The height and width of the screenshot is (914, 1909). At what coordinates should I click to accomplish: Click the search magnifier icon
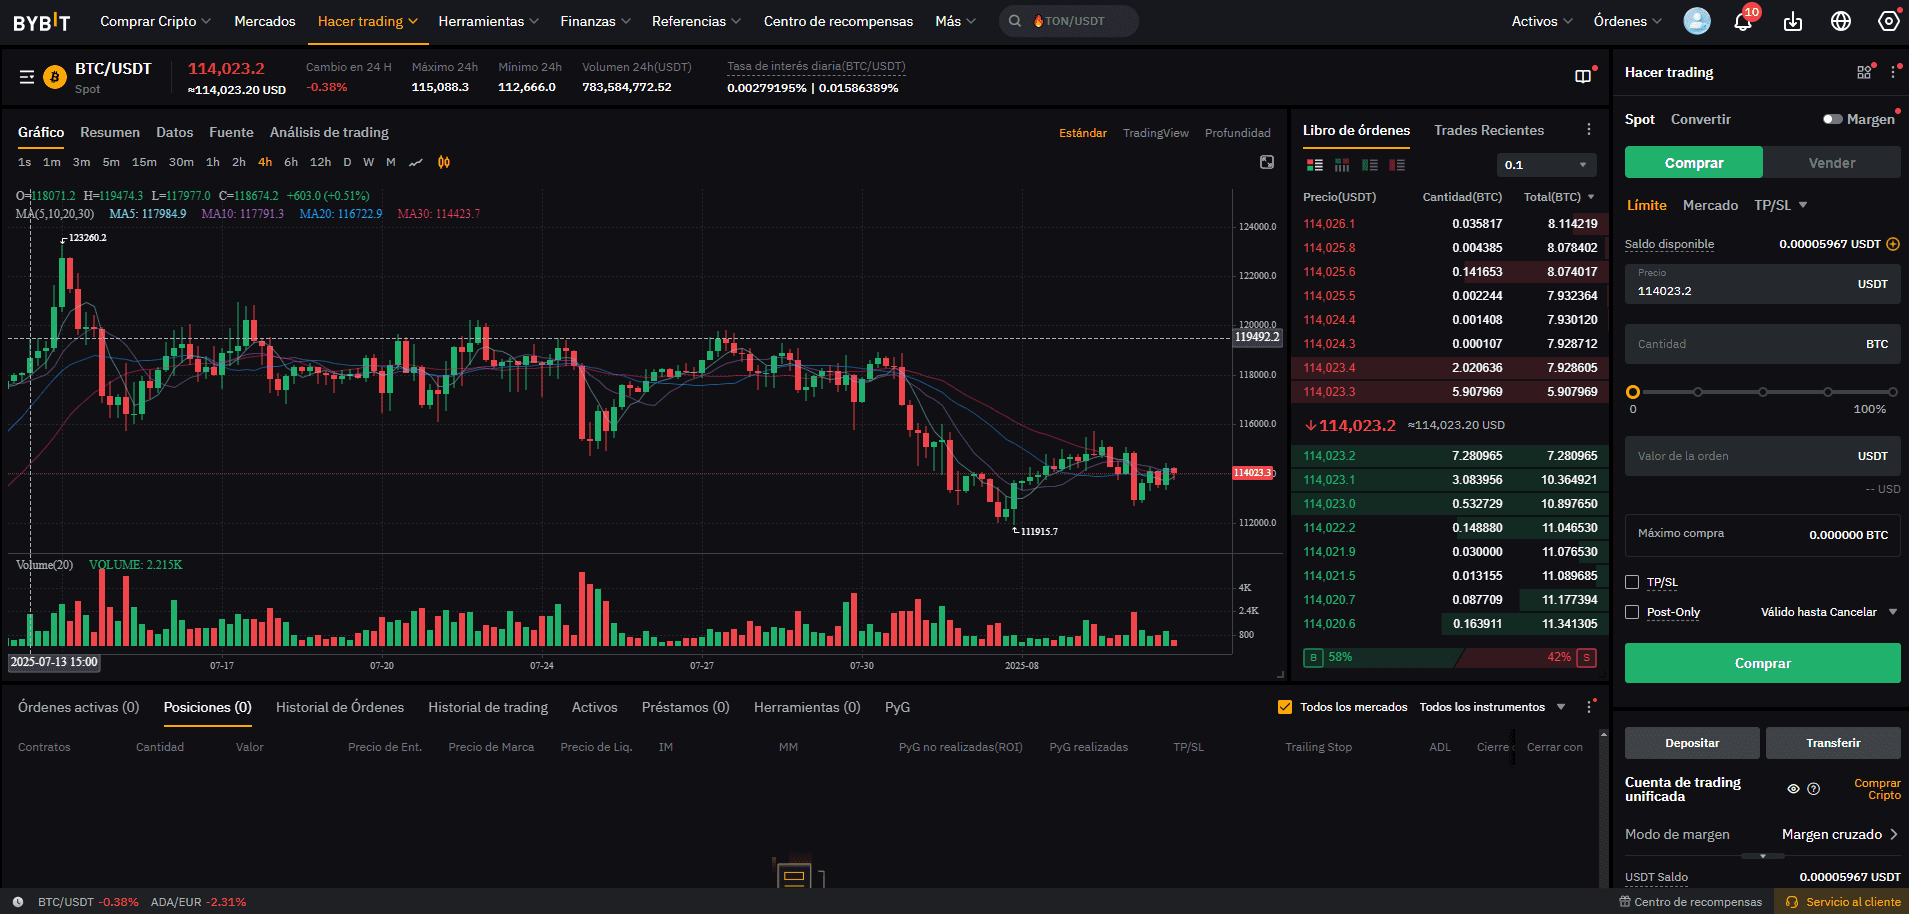point(1015,21)
